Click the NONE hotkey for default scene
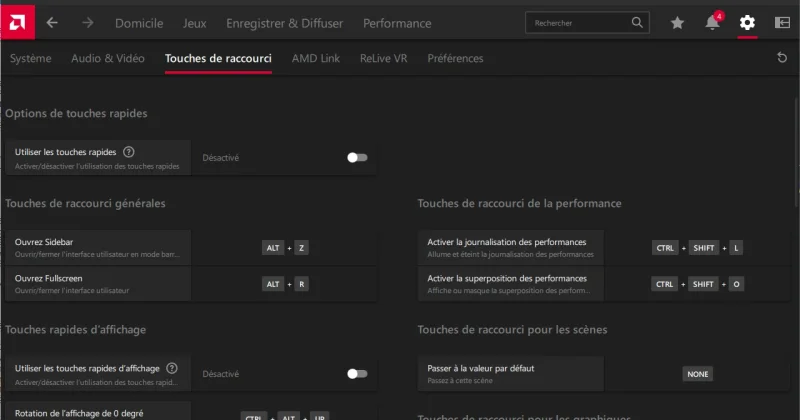800x420 pixels. point(697,374)
